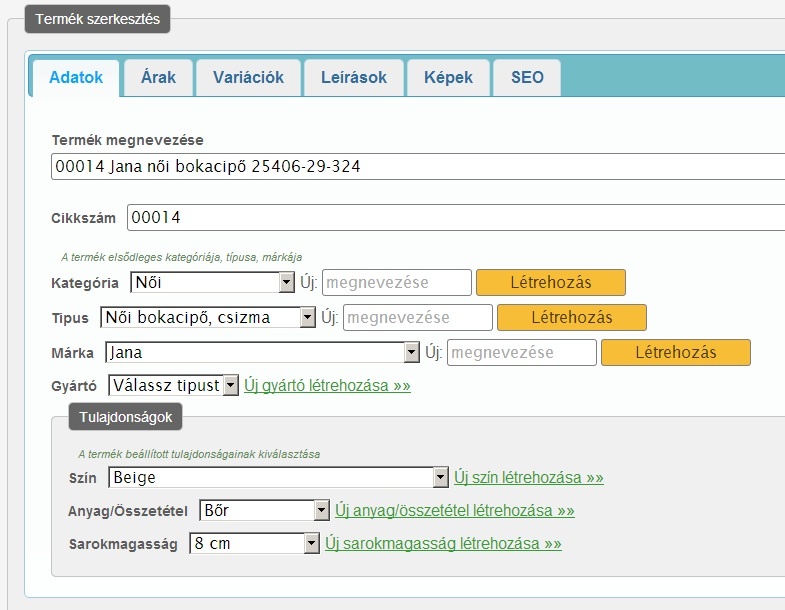Click the Szín field label
The width and height of the screenshot is (785, 610).
[83, 478]
